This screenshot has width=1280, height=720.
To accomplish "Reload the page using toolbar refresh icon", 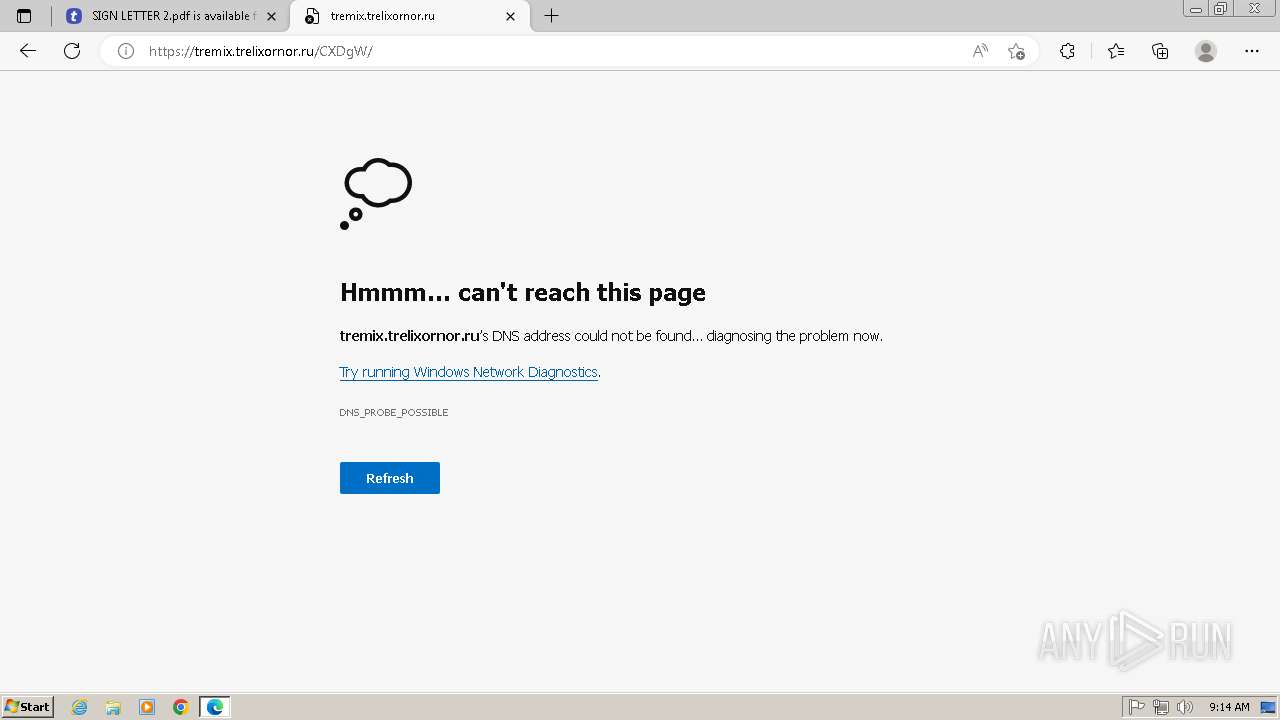I will [x=72, y=51].
